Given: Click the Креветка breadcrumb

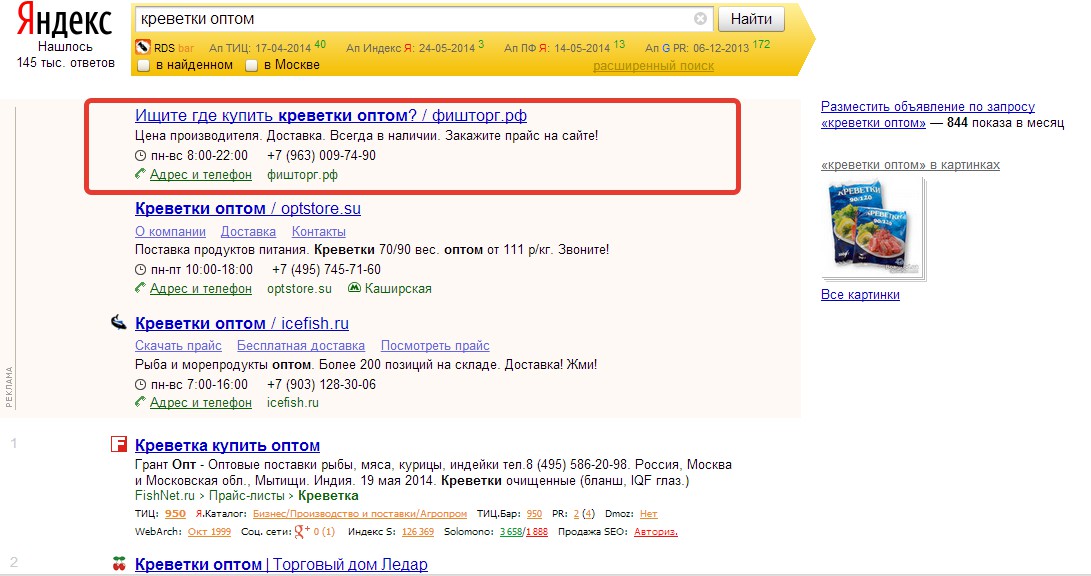Looking at the screenshot, I should [328, 496].
